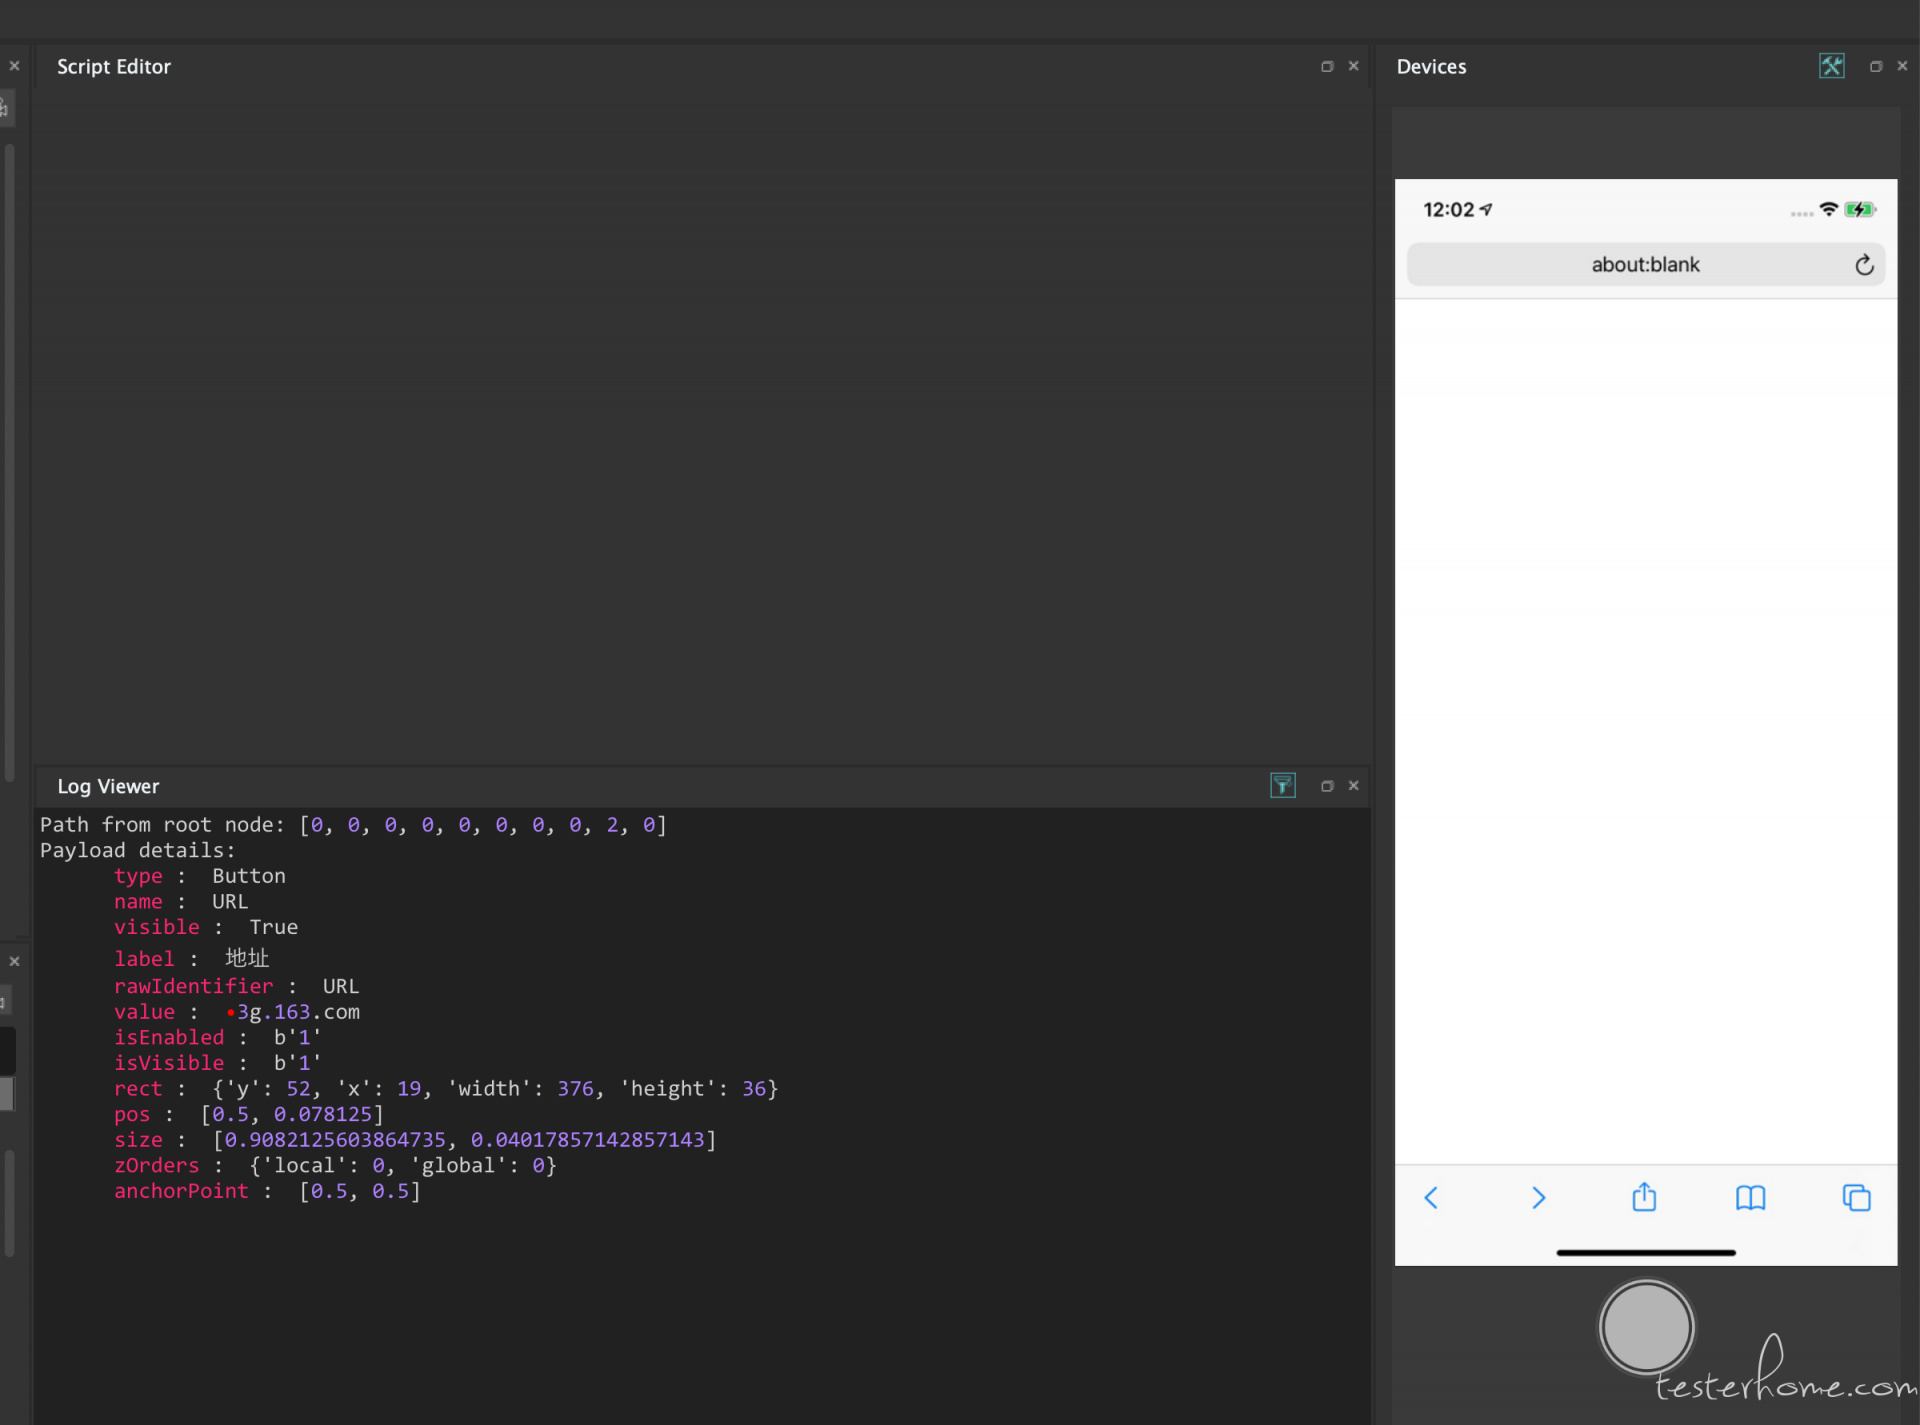Image resolution: width=1920 pixels, height=1425 pixels.
Task: Tap the browser back arrow on device
Action: point(1431,1198)
